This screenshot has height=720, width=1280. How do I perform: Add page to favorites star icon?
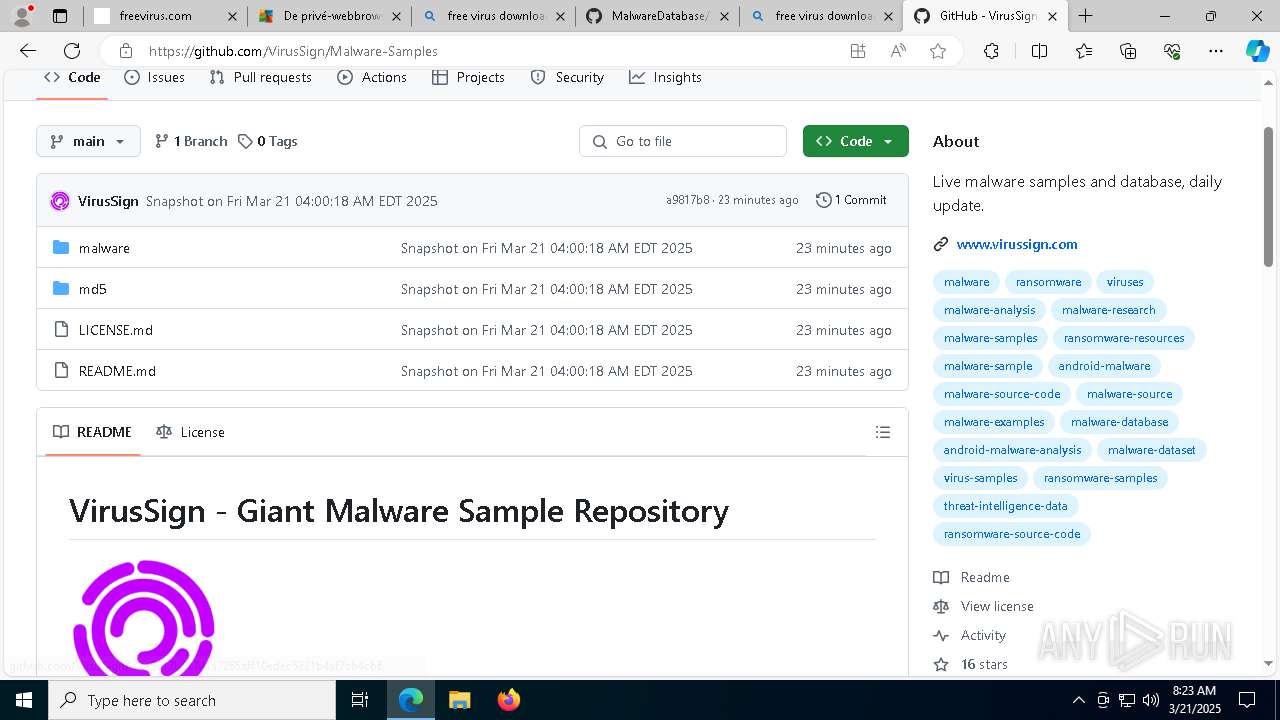click(x=938, y=51)
